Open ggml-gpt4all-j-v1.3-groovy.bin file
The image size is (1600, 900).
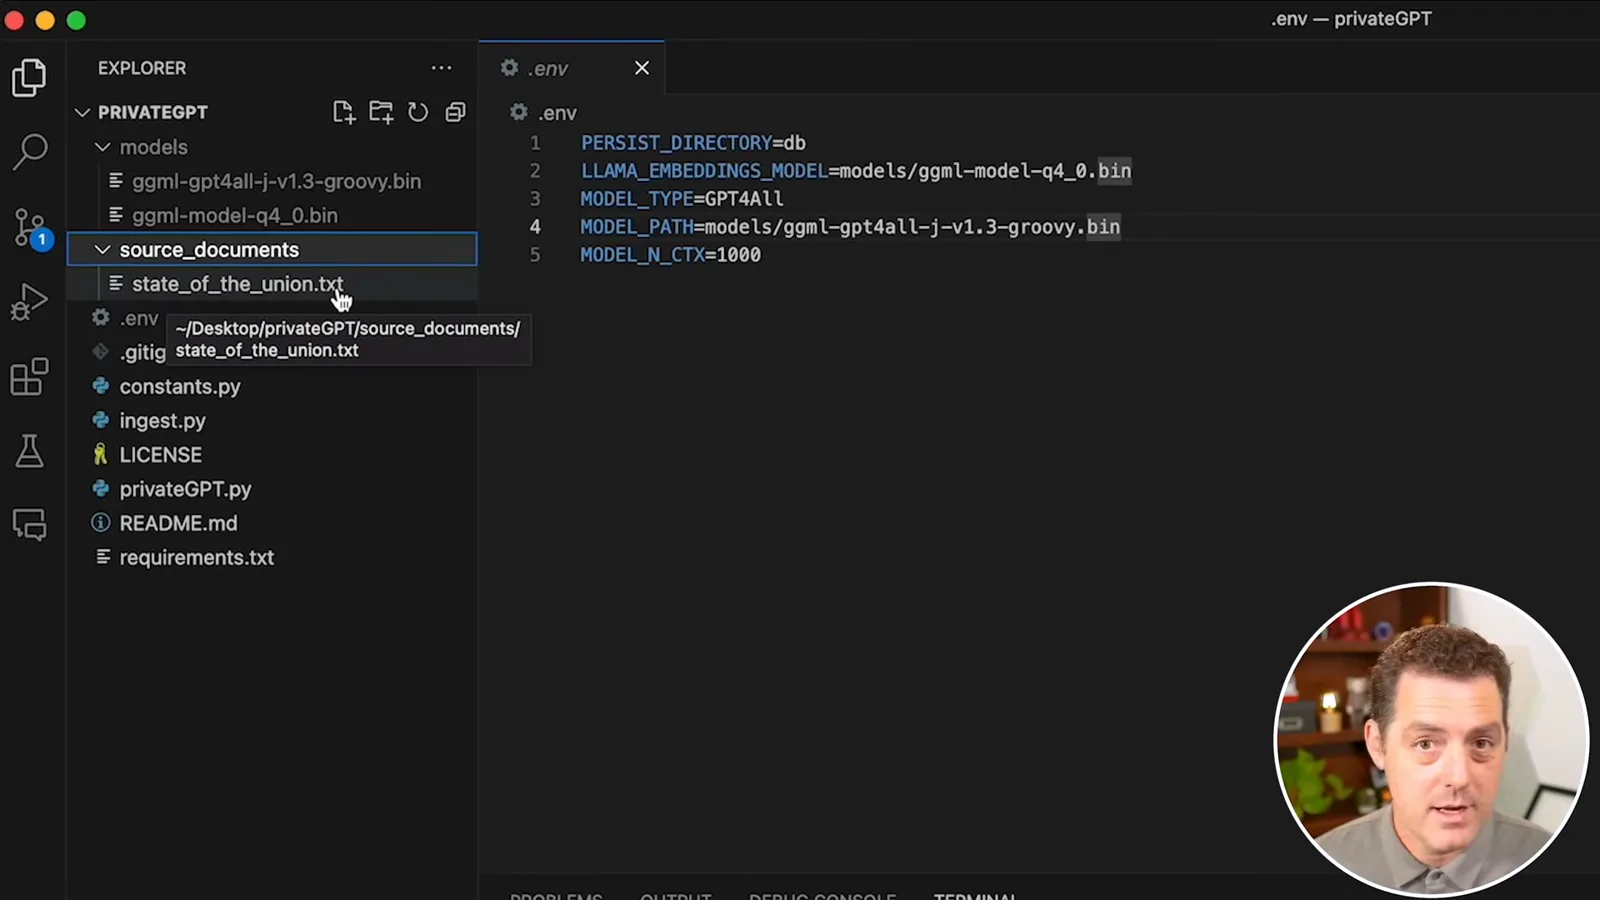[x=276, y=181]
